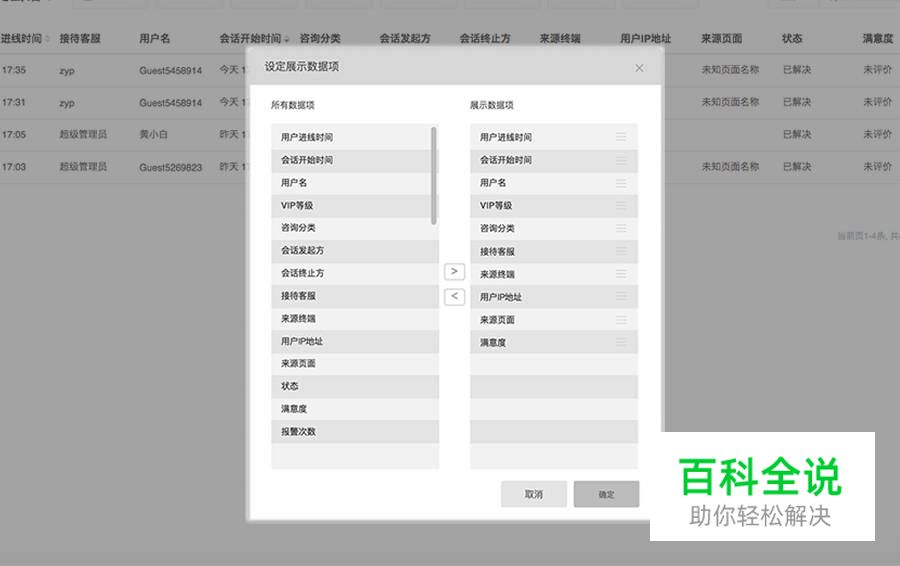
Task: Sort background table by 会话开始时间 column header
Action: pos(253,38)
